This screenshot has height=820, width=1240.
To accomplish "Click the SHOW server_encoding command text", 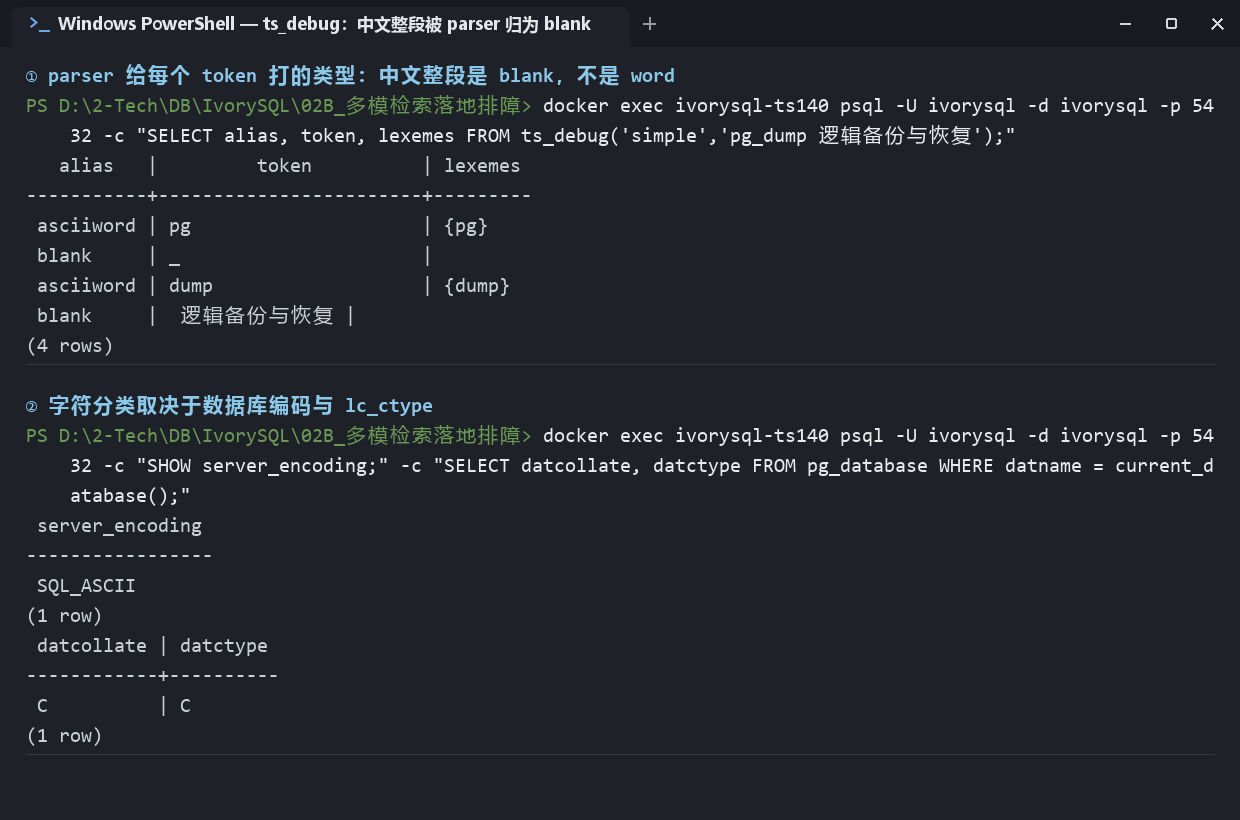I will tap(257, 466).
